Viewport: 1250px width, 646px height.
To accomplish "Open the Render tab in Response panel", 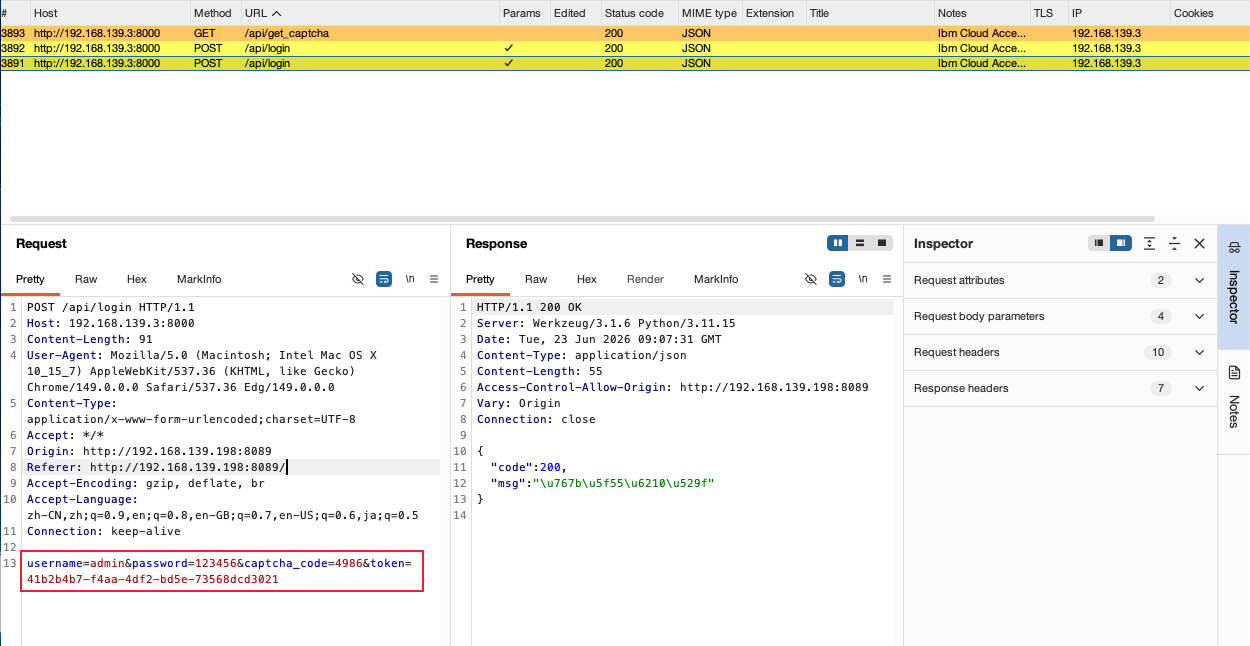I will [645, 279].
